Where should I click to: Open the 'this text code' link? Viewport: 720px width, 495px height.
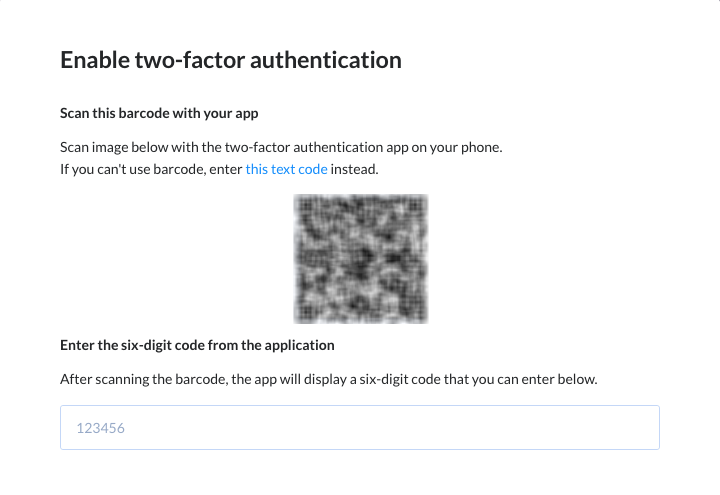tap(286, 169)
